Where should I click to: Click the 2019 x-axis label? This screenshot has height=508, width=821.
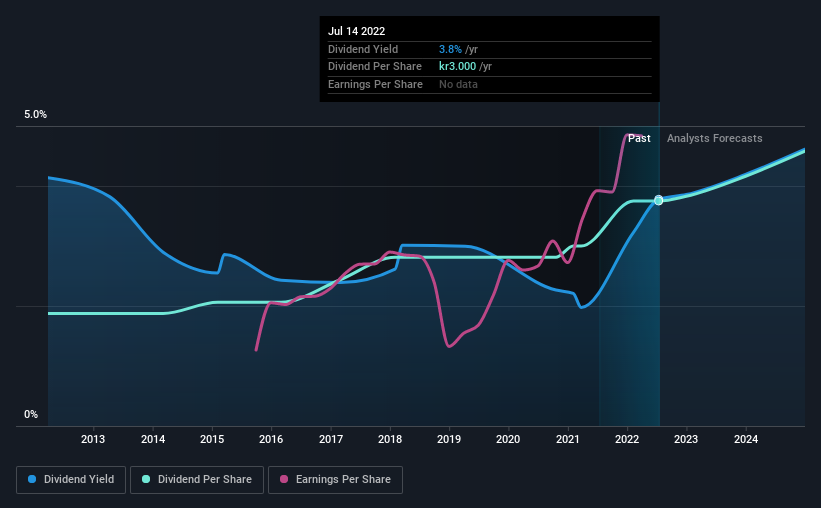tap(449, 439)
